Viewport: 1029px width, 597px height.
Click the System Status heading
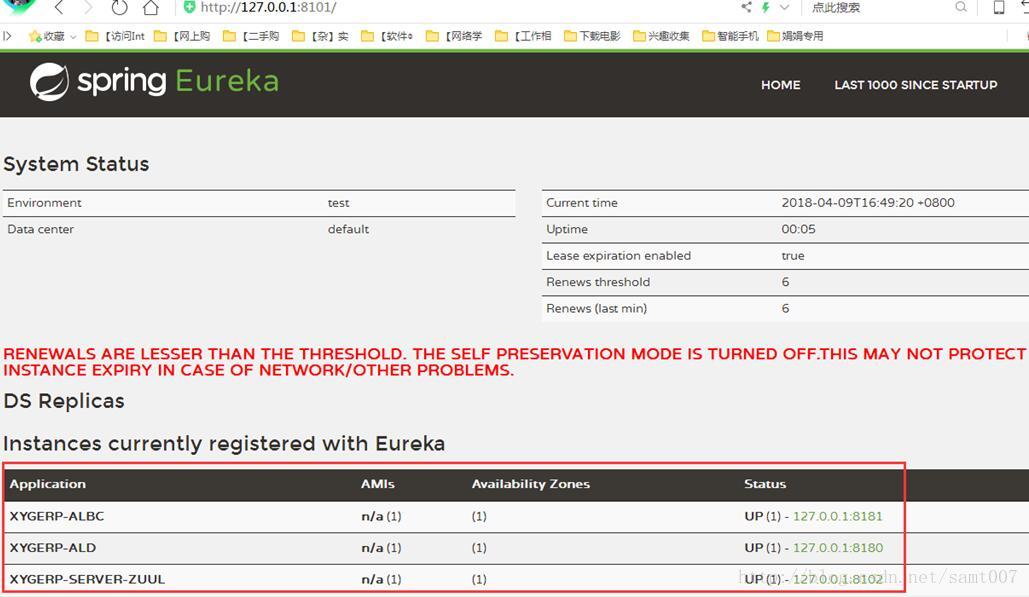[x=76, y=164]
